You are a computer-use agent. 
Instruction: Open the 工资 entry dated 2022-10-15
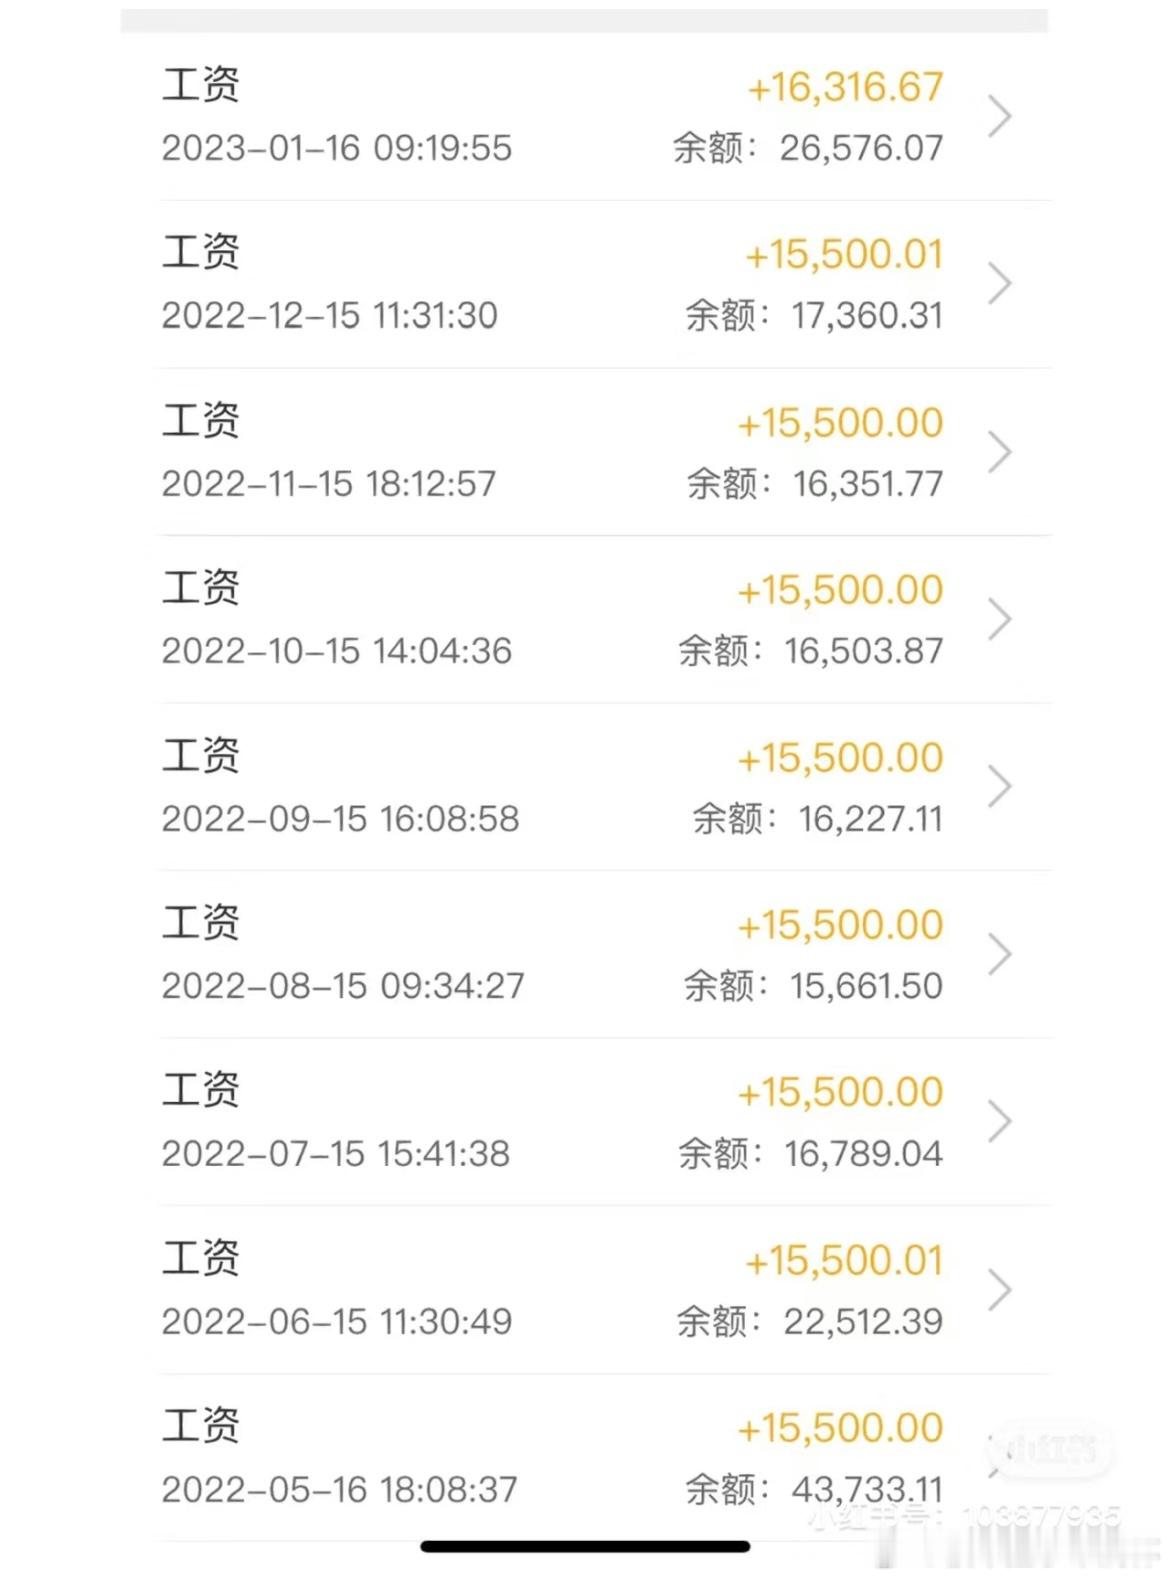605,619
